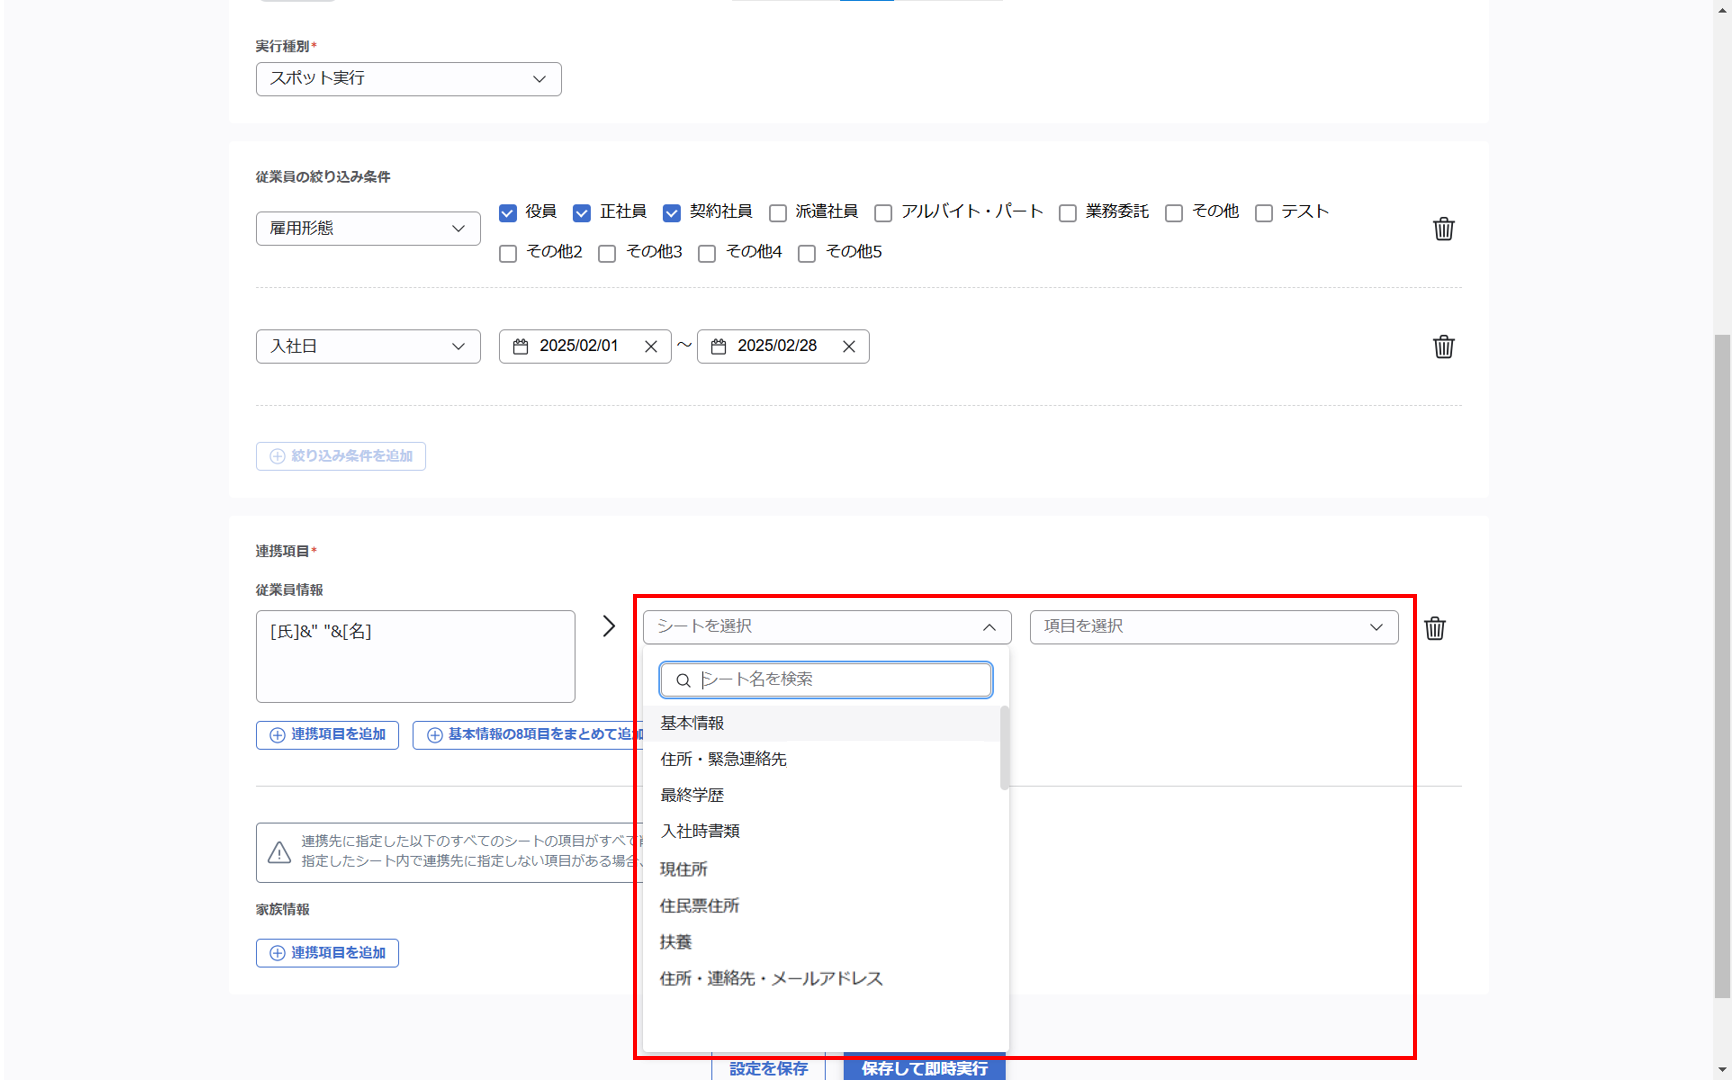Collapse the シートを選択 dropdown
Image resolution: width=1734 pixels, height=1080 pixels.
tap(827, 627)
